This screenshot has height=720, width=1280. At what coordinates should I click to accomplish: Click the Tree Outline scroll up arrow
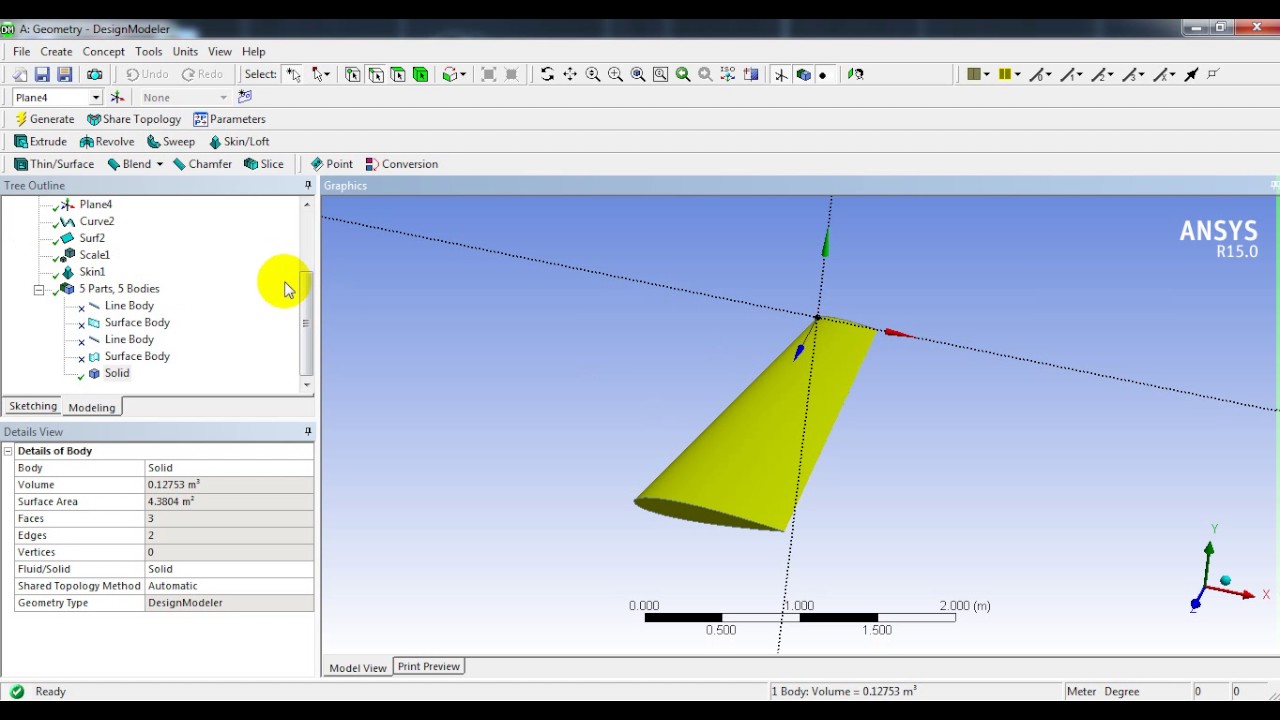click(x=306, y=204)
